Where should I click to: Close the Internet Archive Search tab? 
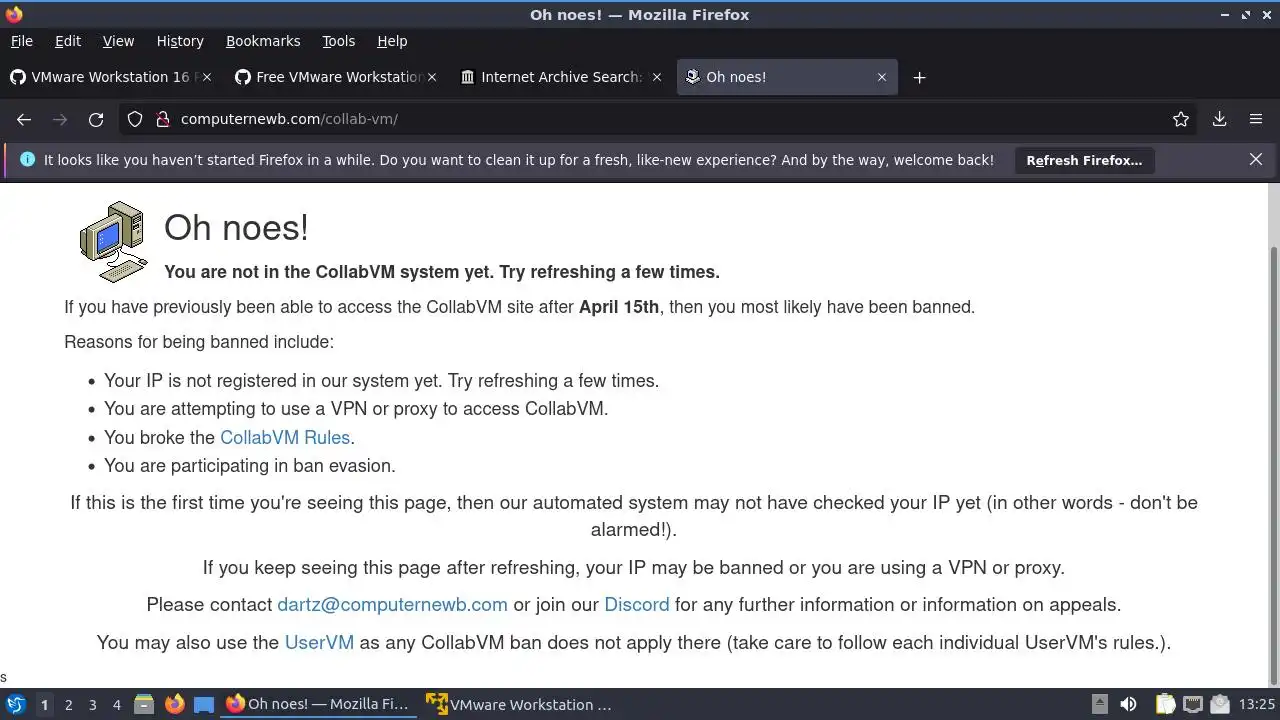pos(657,77)
